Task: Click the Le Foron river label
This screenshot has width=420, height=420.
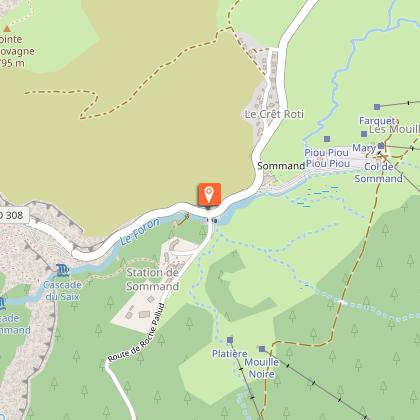Action: (139, 232)
